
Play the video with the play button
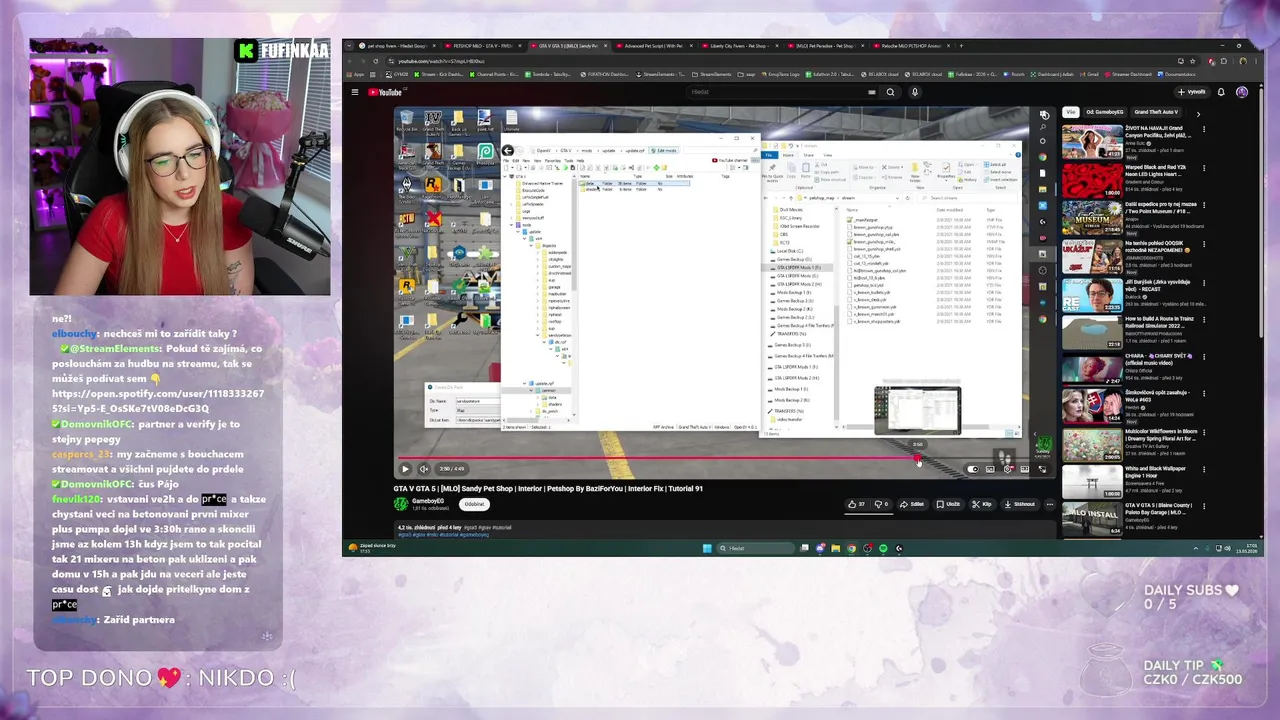pyautogui.click(x=405, y=469)
